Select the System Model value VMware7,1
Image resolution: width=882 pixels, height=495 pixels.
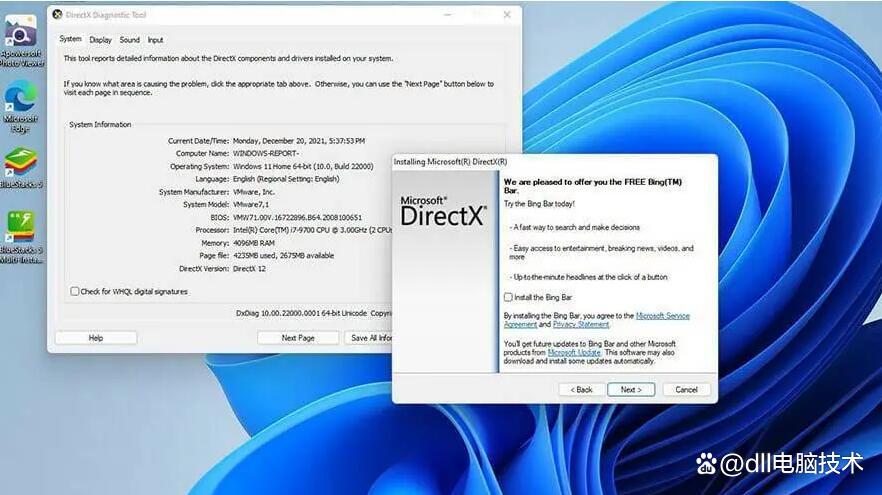(x=251, y=204)
